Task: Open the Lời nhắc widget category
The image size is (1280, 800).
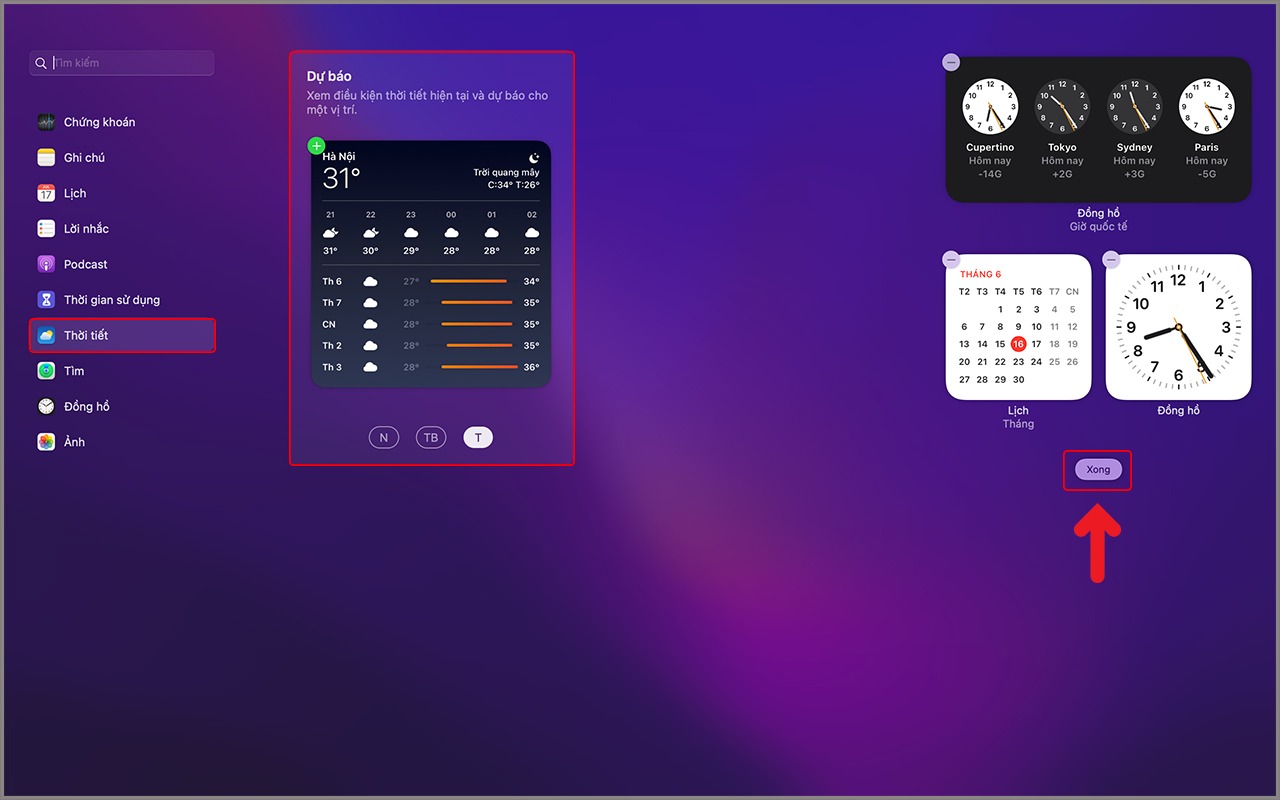Action: pos(123,229)
